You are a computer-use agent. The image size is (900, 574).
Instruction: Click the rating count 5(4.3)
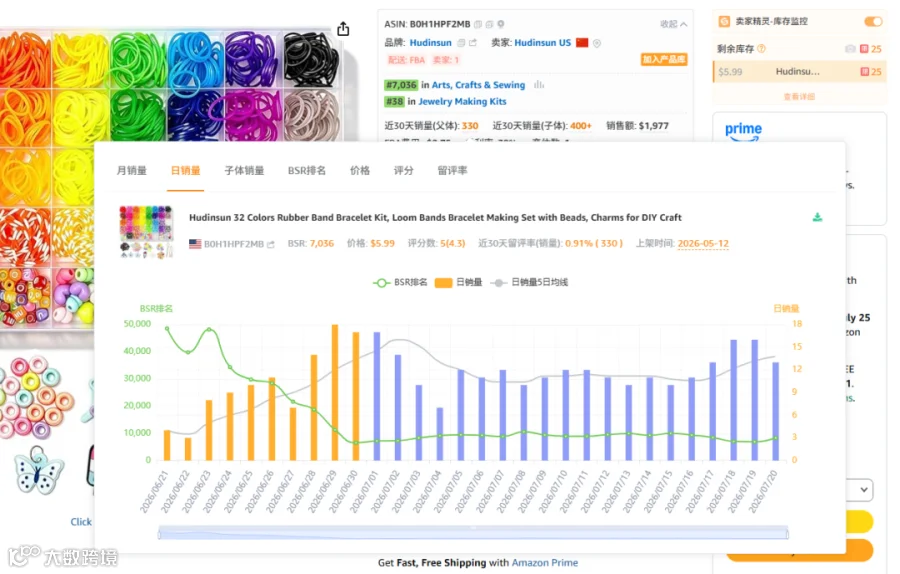pyautogui.click(x=452, y=243)
